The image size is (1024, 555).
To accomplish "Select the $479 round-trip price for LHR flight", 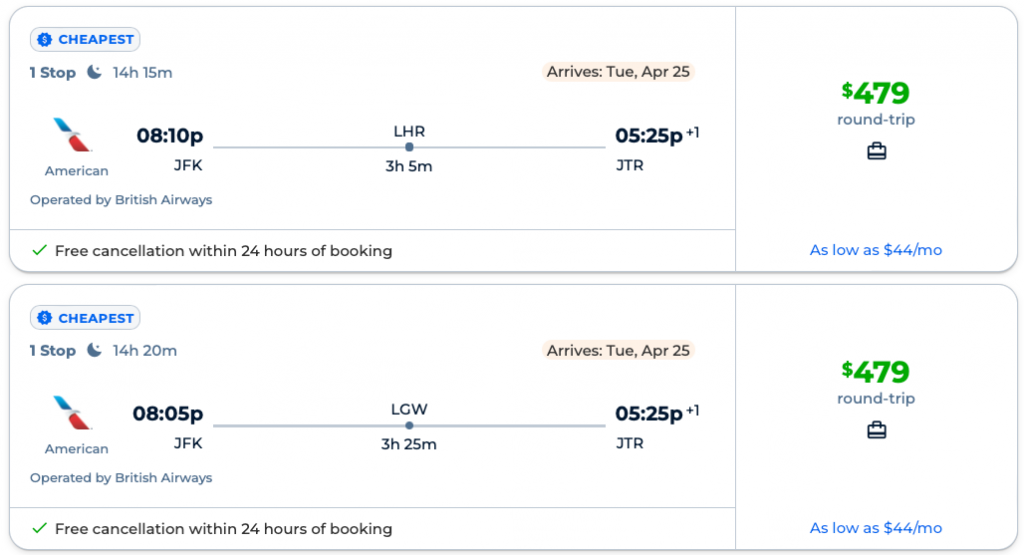I will 876,94.
